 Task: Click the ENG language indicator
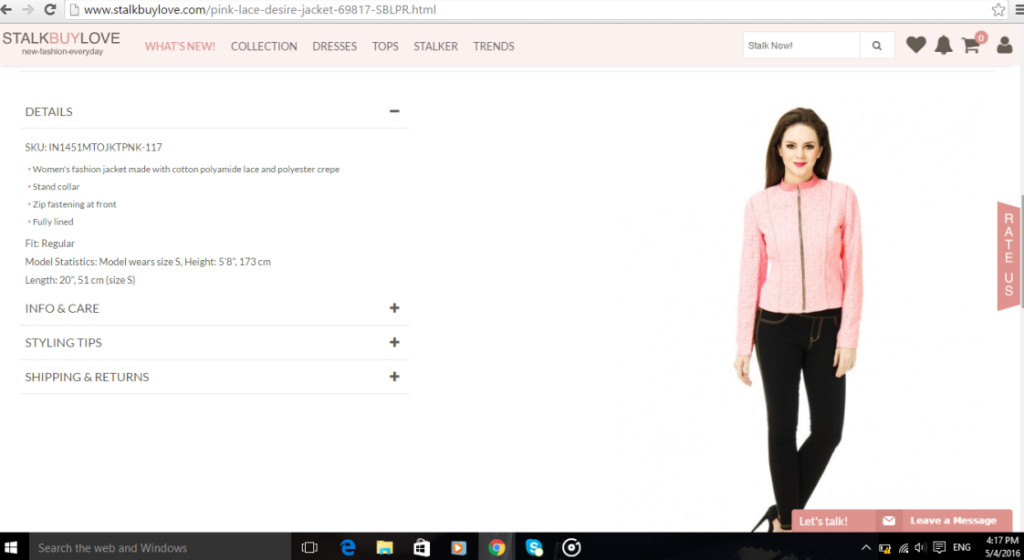coord(961,548)
